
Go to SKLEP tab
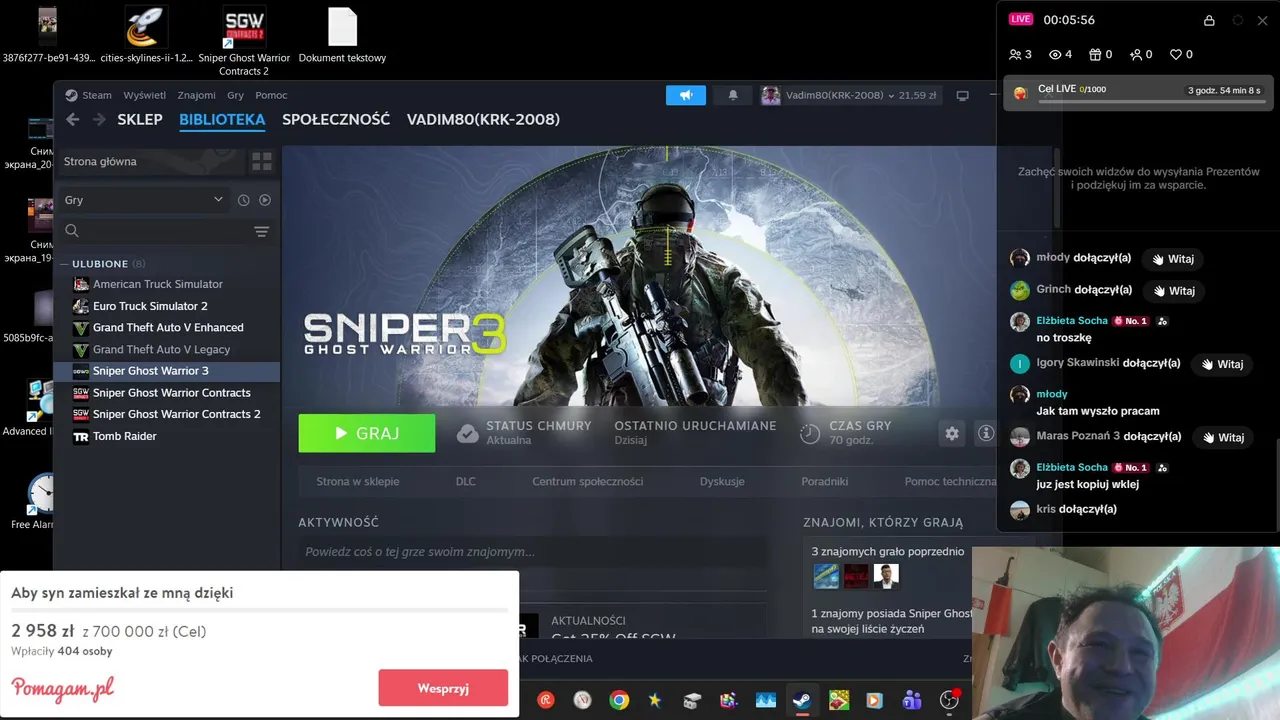coord(140,119)
